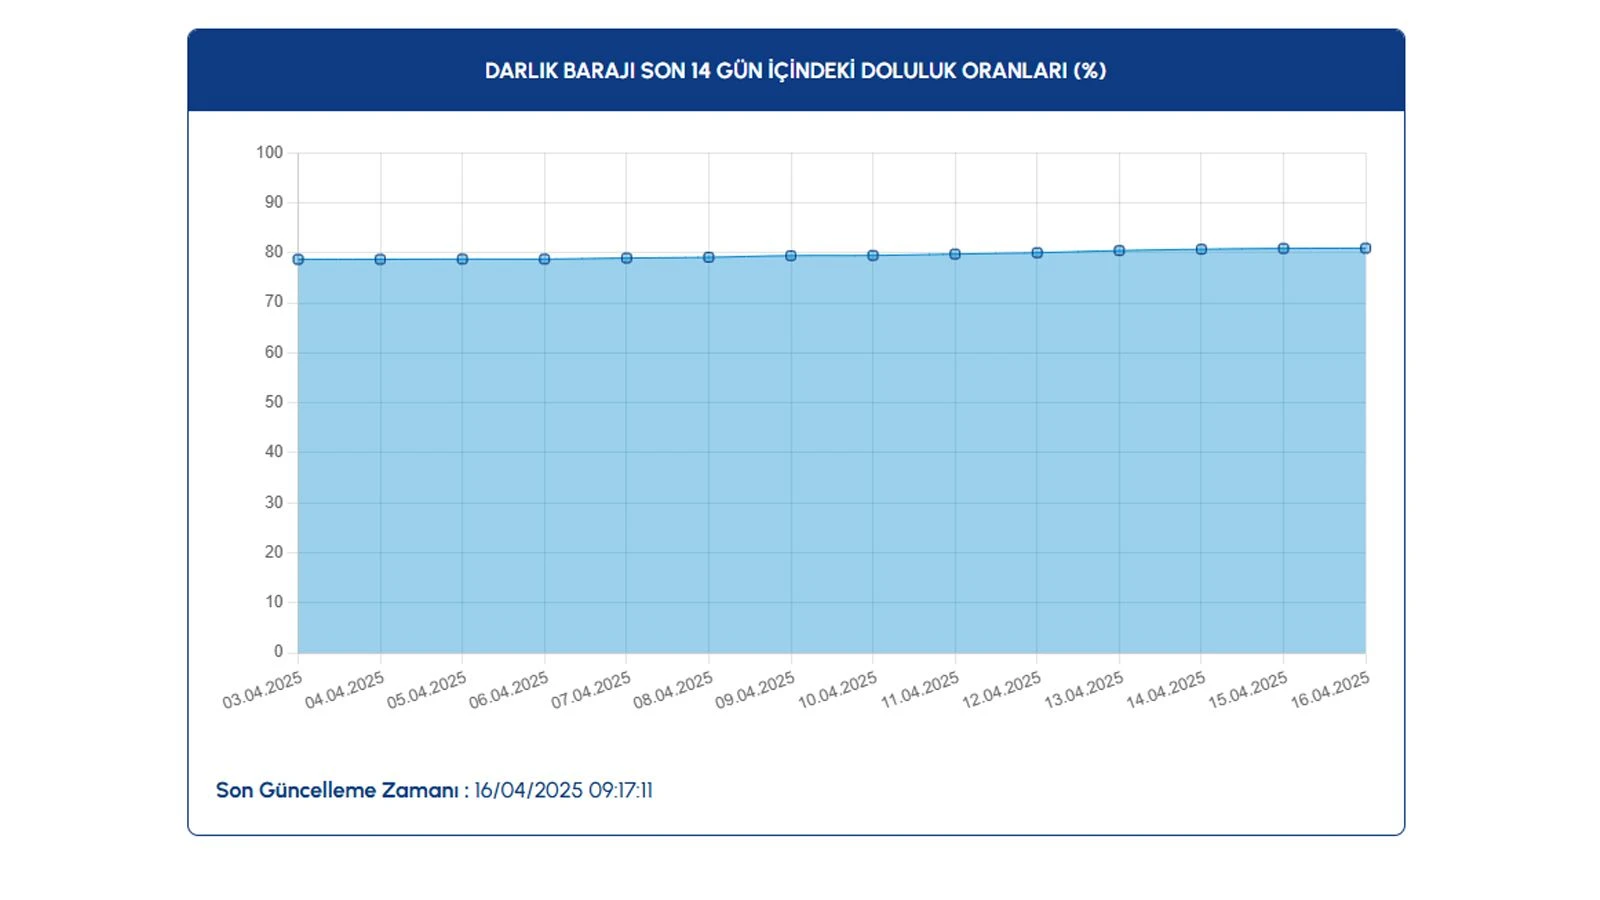Click the 15.04.2025 data point

(x=1283, y=249)
